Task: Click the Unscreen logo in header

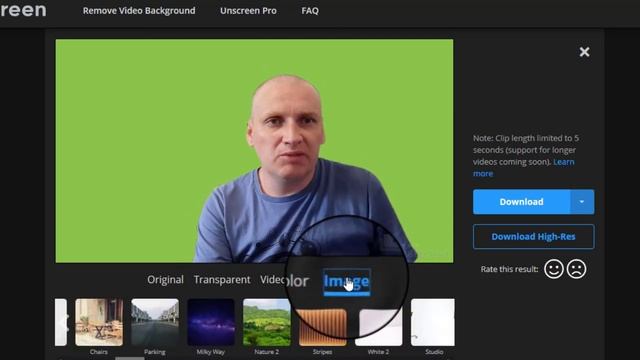Action: tap(23, 10)
